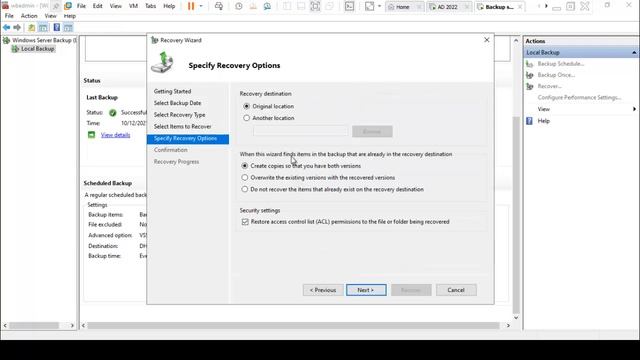Click the stretch guest display icon
This screenshot has width=640, height=360.
[369, 6]
